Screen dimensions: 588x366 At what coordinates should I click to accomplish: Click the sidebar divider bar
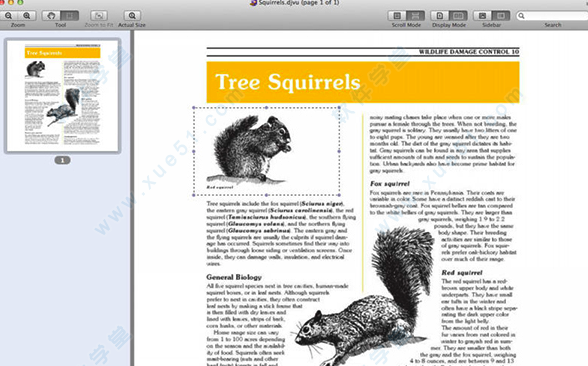click(132, 198)
